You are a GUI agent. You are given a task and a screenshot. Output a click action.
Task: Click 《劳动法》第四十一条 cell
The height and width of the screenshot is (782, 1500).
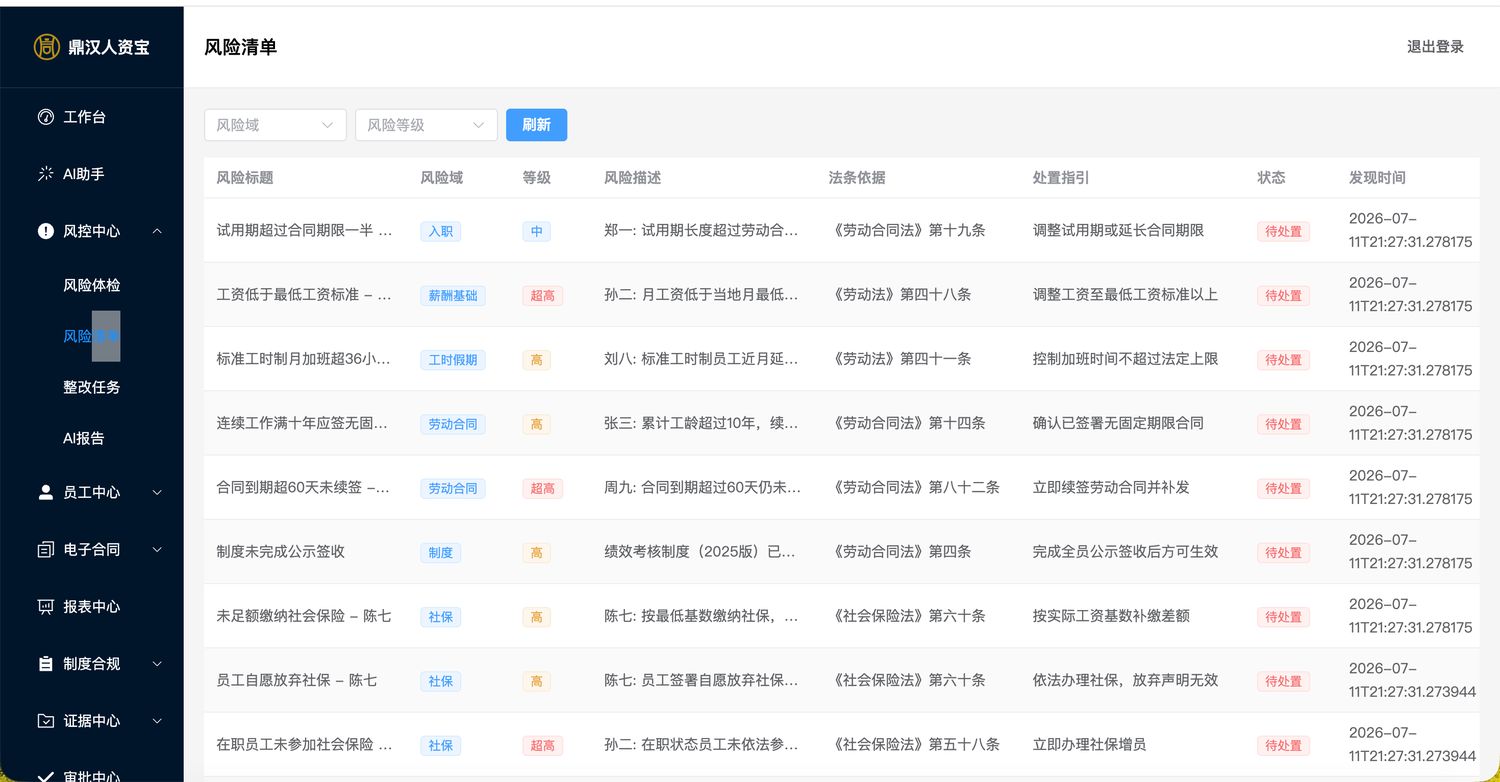tap(900, 358)
